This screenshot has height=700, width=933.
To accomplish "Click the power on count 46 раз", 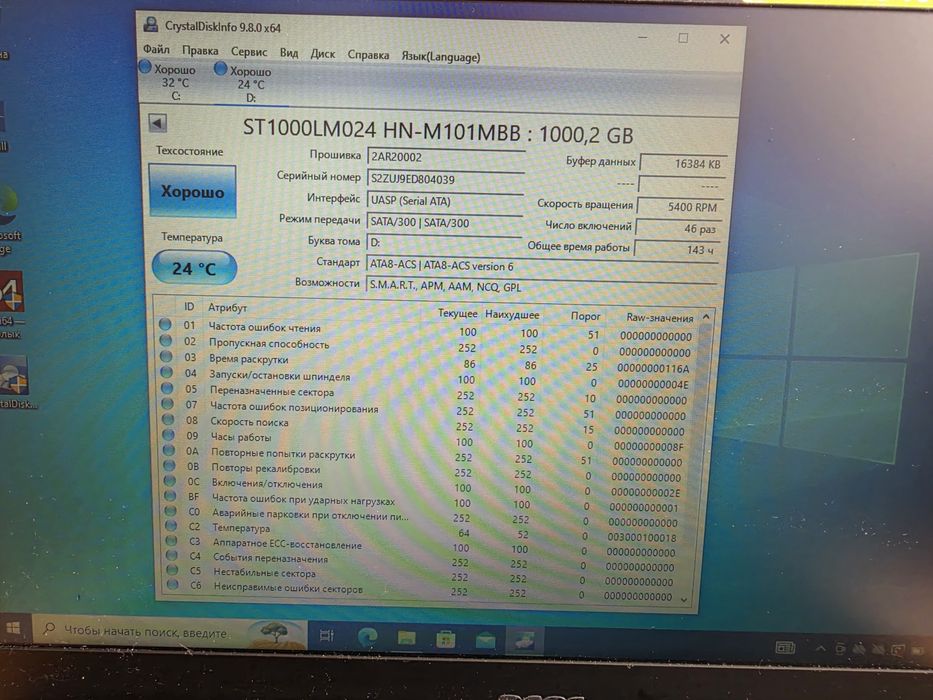I will tap(678, 229).
